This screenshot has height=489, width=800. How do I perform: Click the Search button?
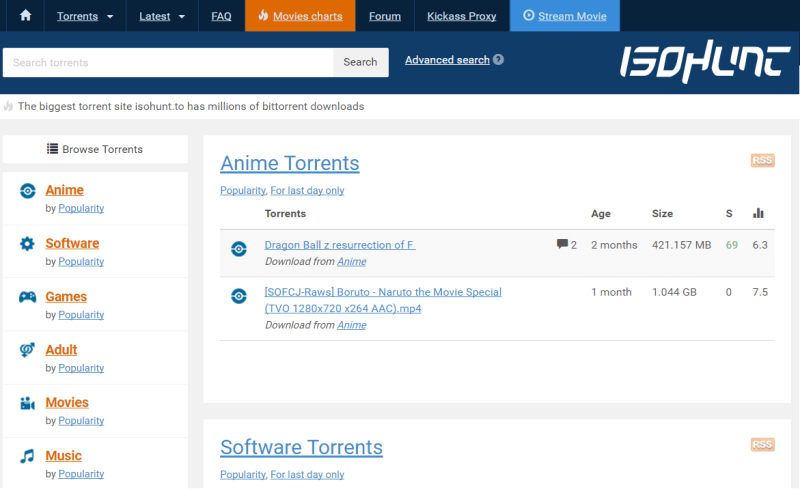(360, 62)
